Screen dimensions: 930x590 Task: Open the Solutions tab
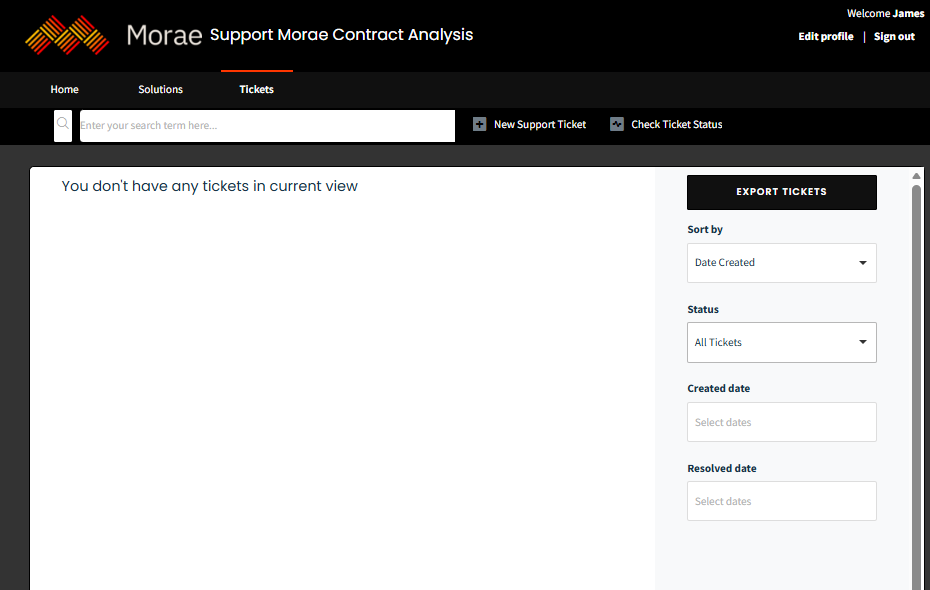click(x=160, y=89)
